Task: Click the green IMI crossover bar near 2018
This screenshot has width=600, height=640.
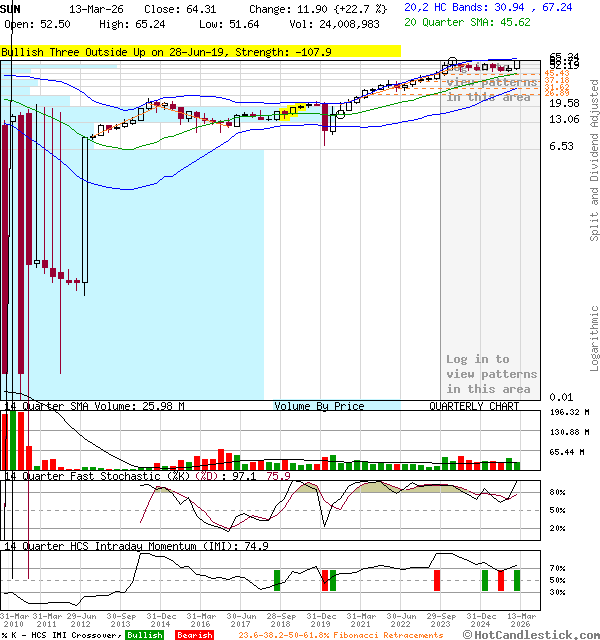Action: coord(277,579)
